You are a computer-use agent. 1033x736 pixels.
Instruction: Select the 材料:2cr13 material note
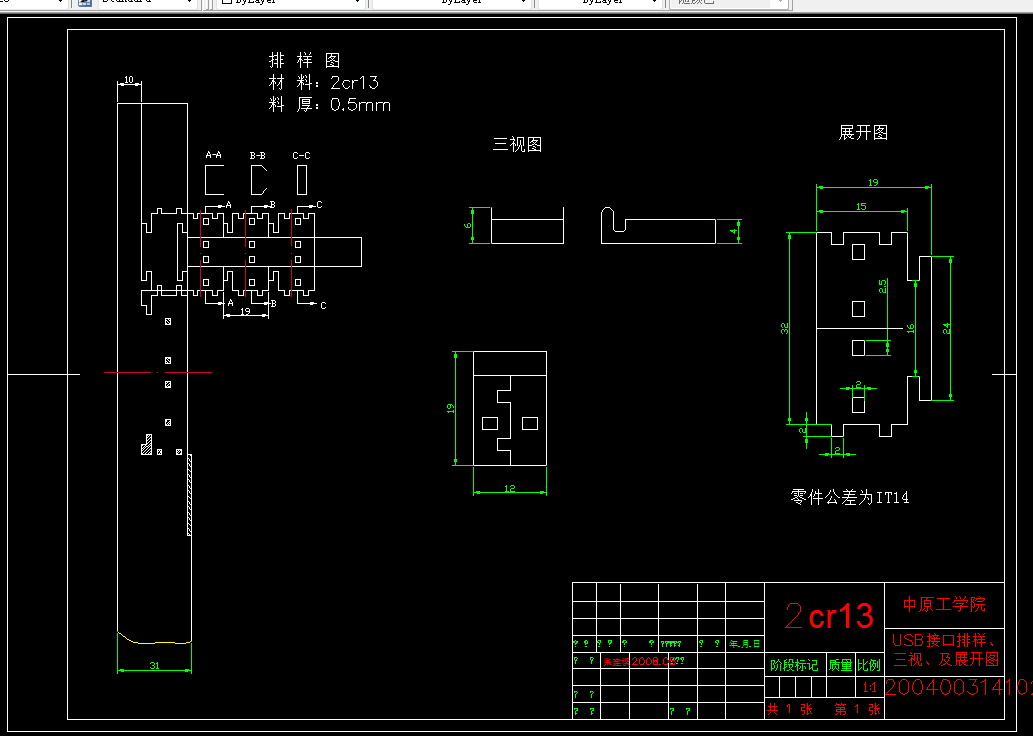pyautogui.click(x=325, y=83)
